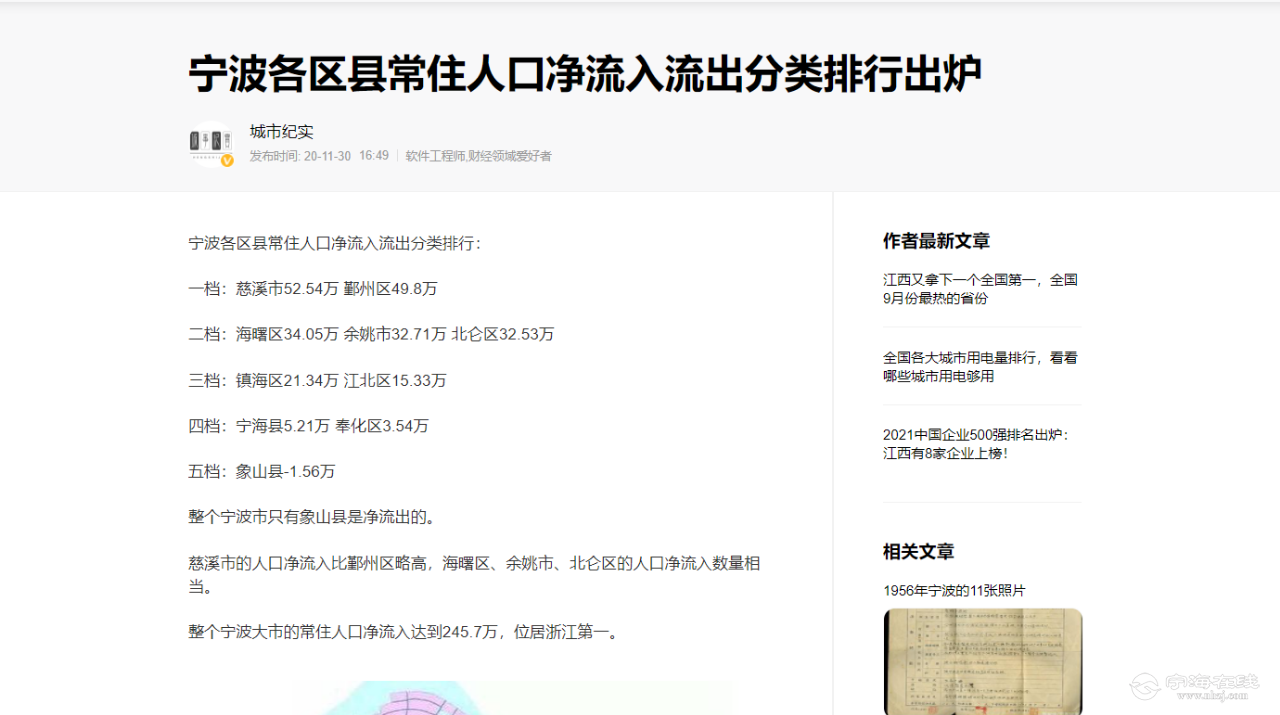Click the line 三档：镇海区21.34万 江北区15.33万

tap(317, 381)
